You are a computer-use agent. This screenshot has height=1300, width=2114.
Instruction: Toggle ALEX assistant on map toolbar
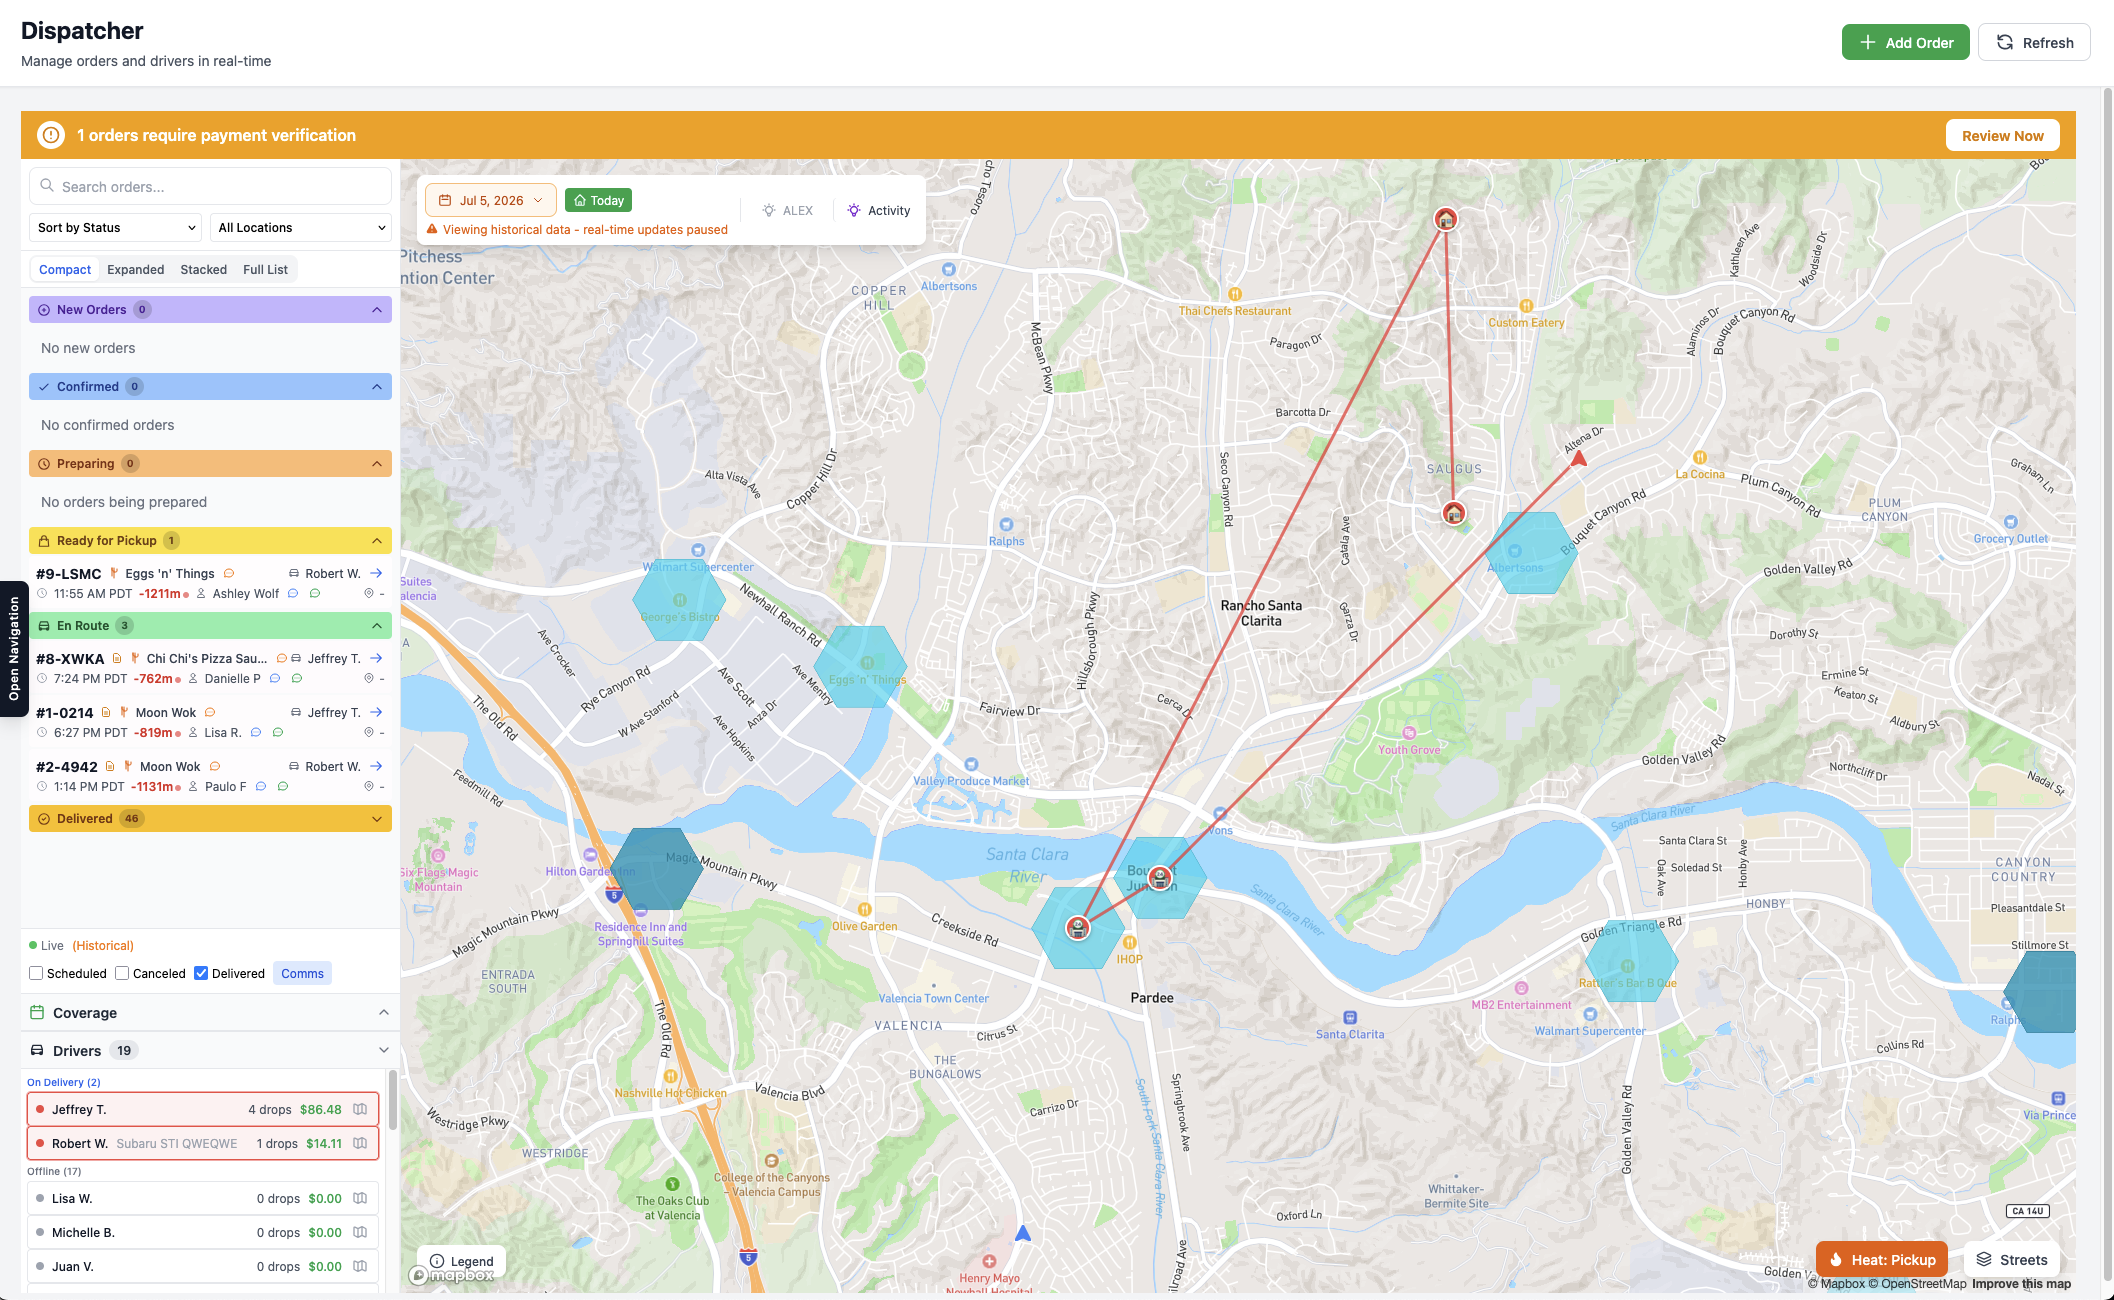(x=788, y=210)
